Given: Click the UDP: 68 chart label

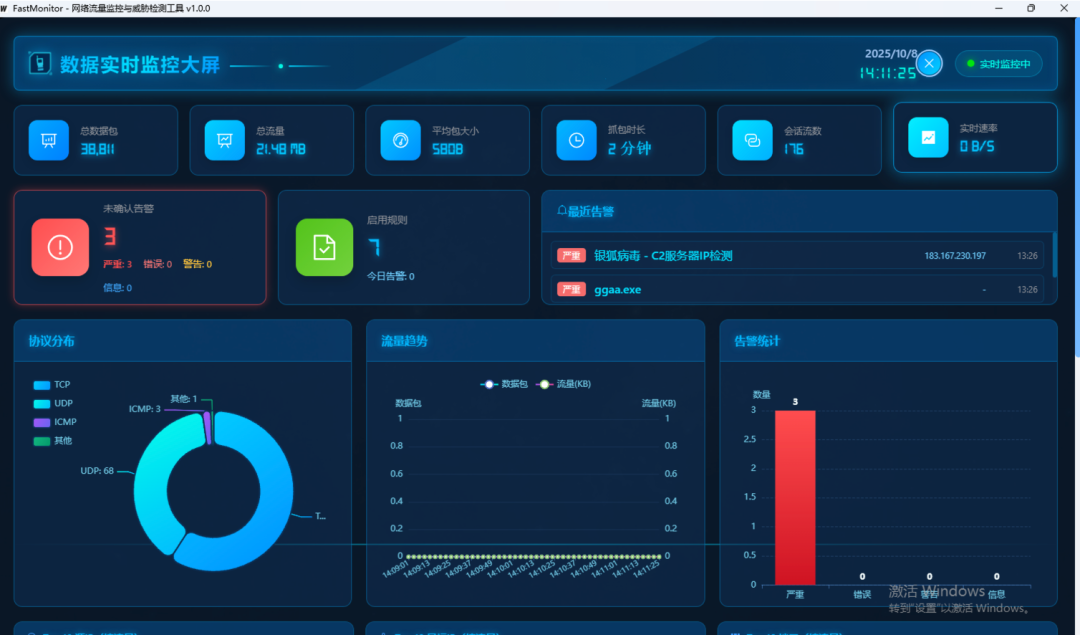Looking at the screenshot, I should [x=97, y=471].
